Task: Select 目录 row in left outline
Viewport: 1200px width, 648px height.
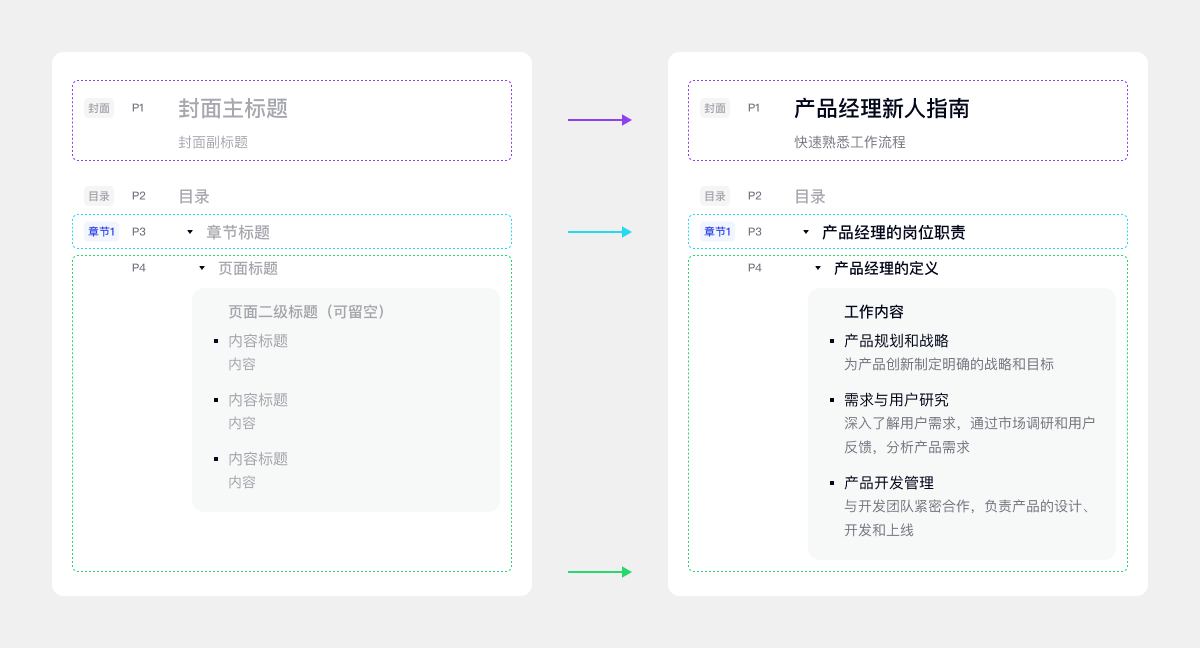Action: pyautogui.click(x=194, y=196)
